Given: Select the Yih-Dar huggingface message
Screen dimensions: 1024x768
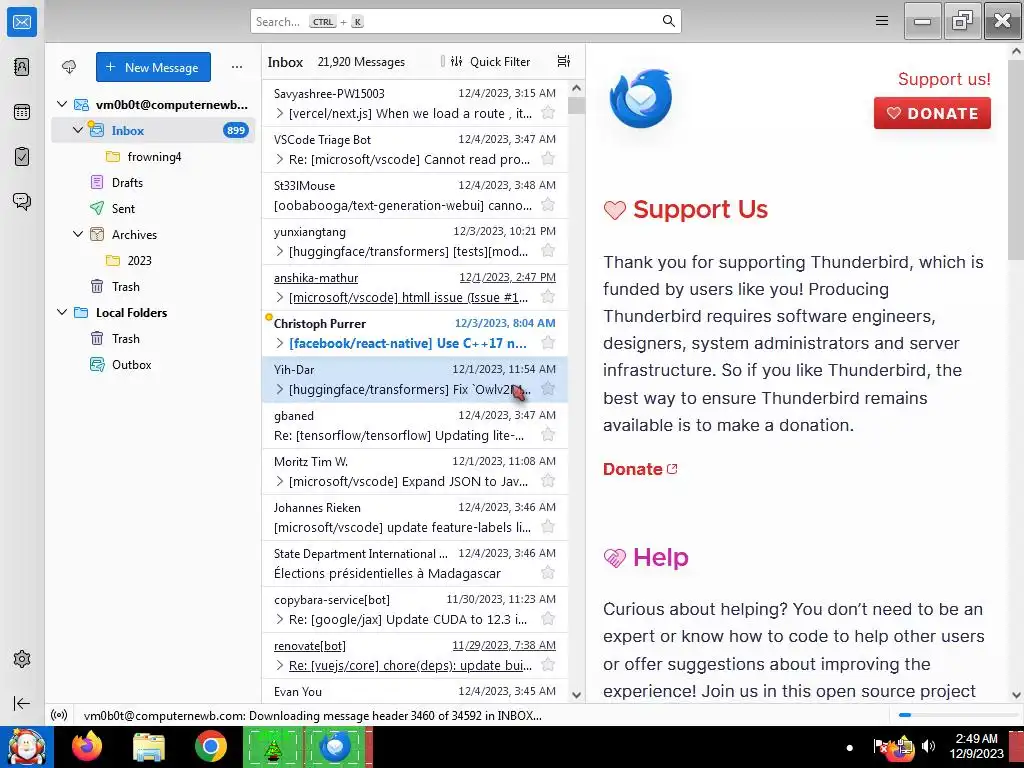Looking at the screenshot, I should (415, 379).
